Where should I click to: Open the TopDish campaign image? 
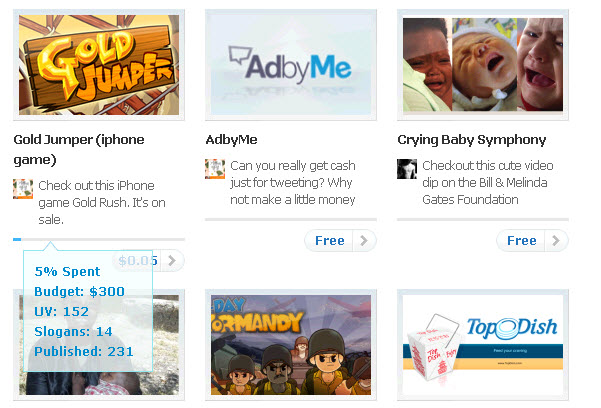483,345
